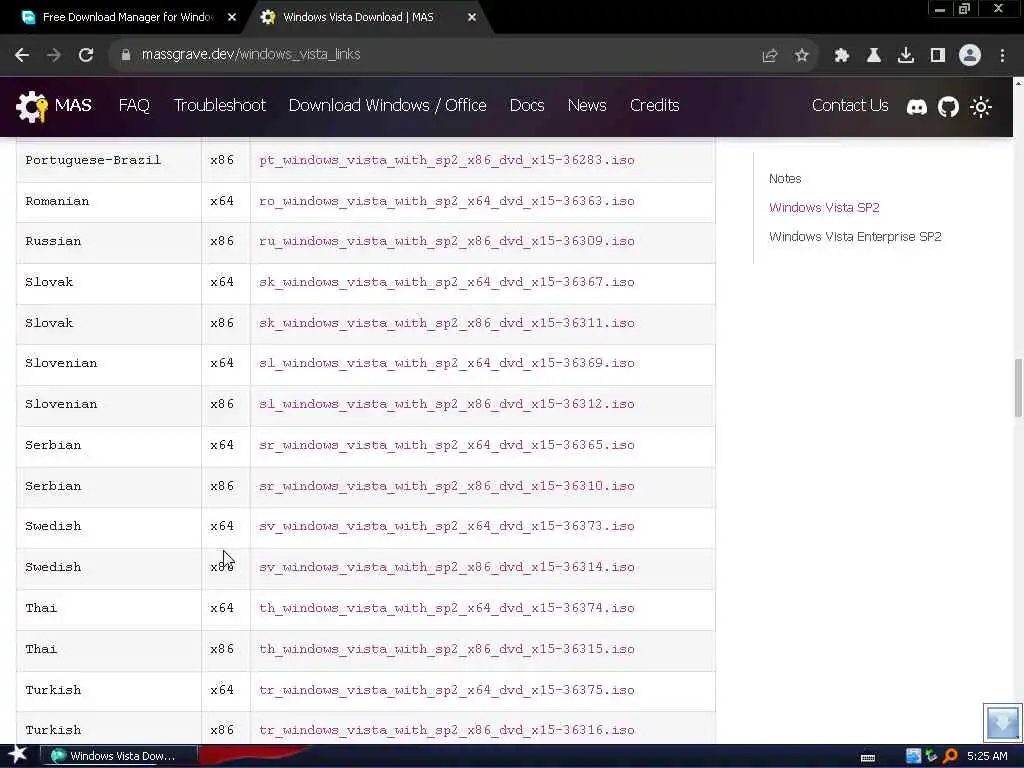Open the browser downloads icon
Screen dimensions: 1024x768
pos(906,56)
